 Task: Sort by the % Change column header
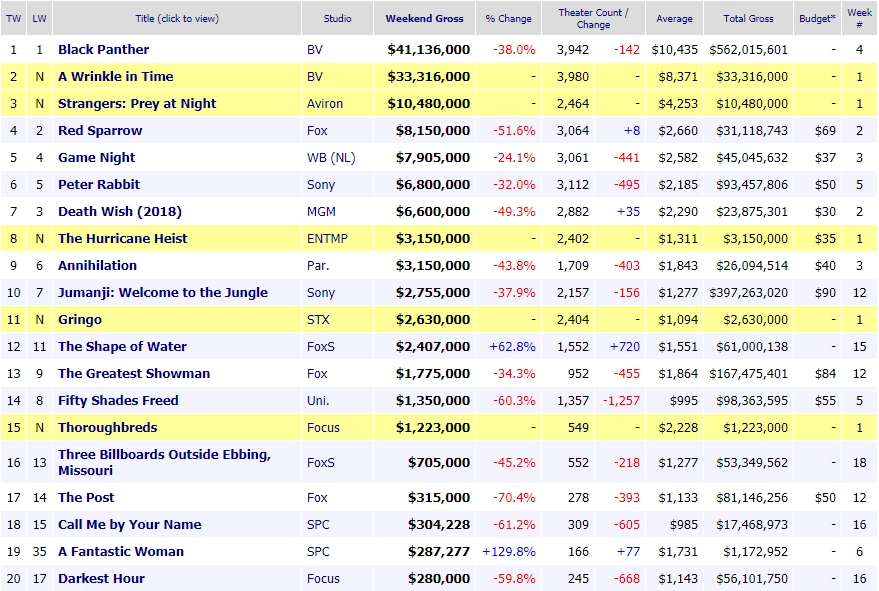(508, 19)
